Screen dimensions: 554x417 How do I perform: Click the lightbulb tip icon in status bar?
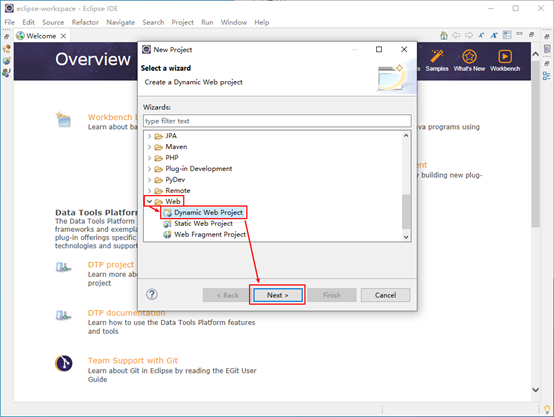547,409
